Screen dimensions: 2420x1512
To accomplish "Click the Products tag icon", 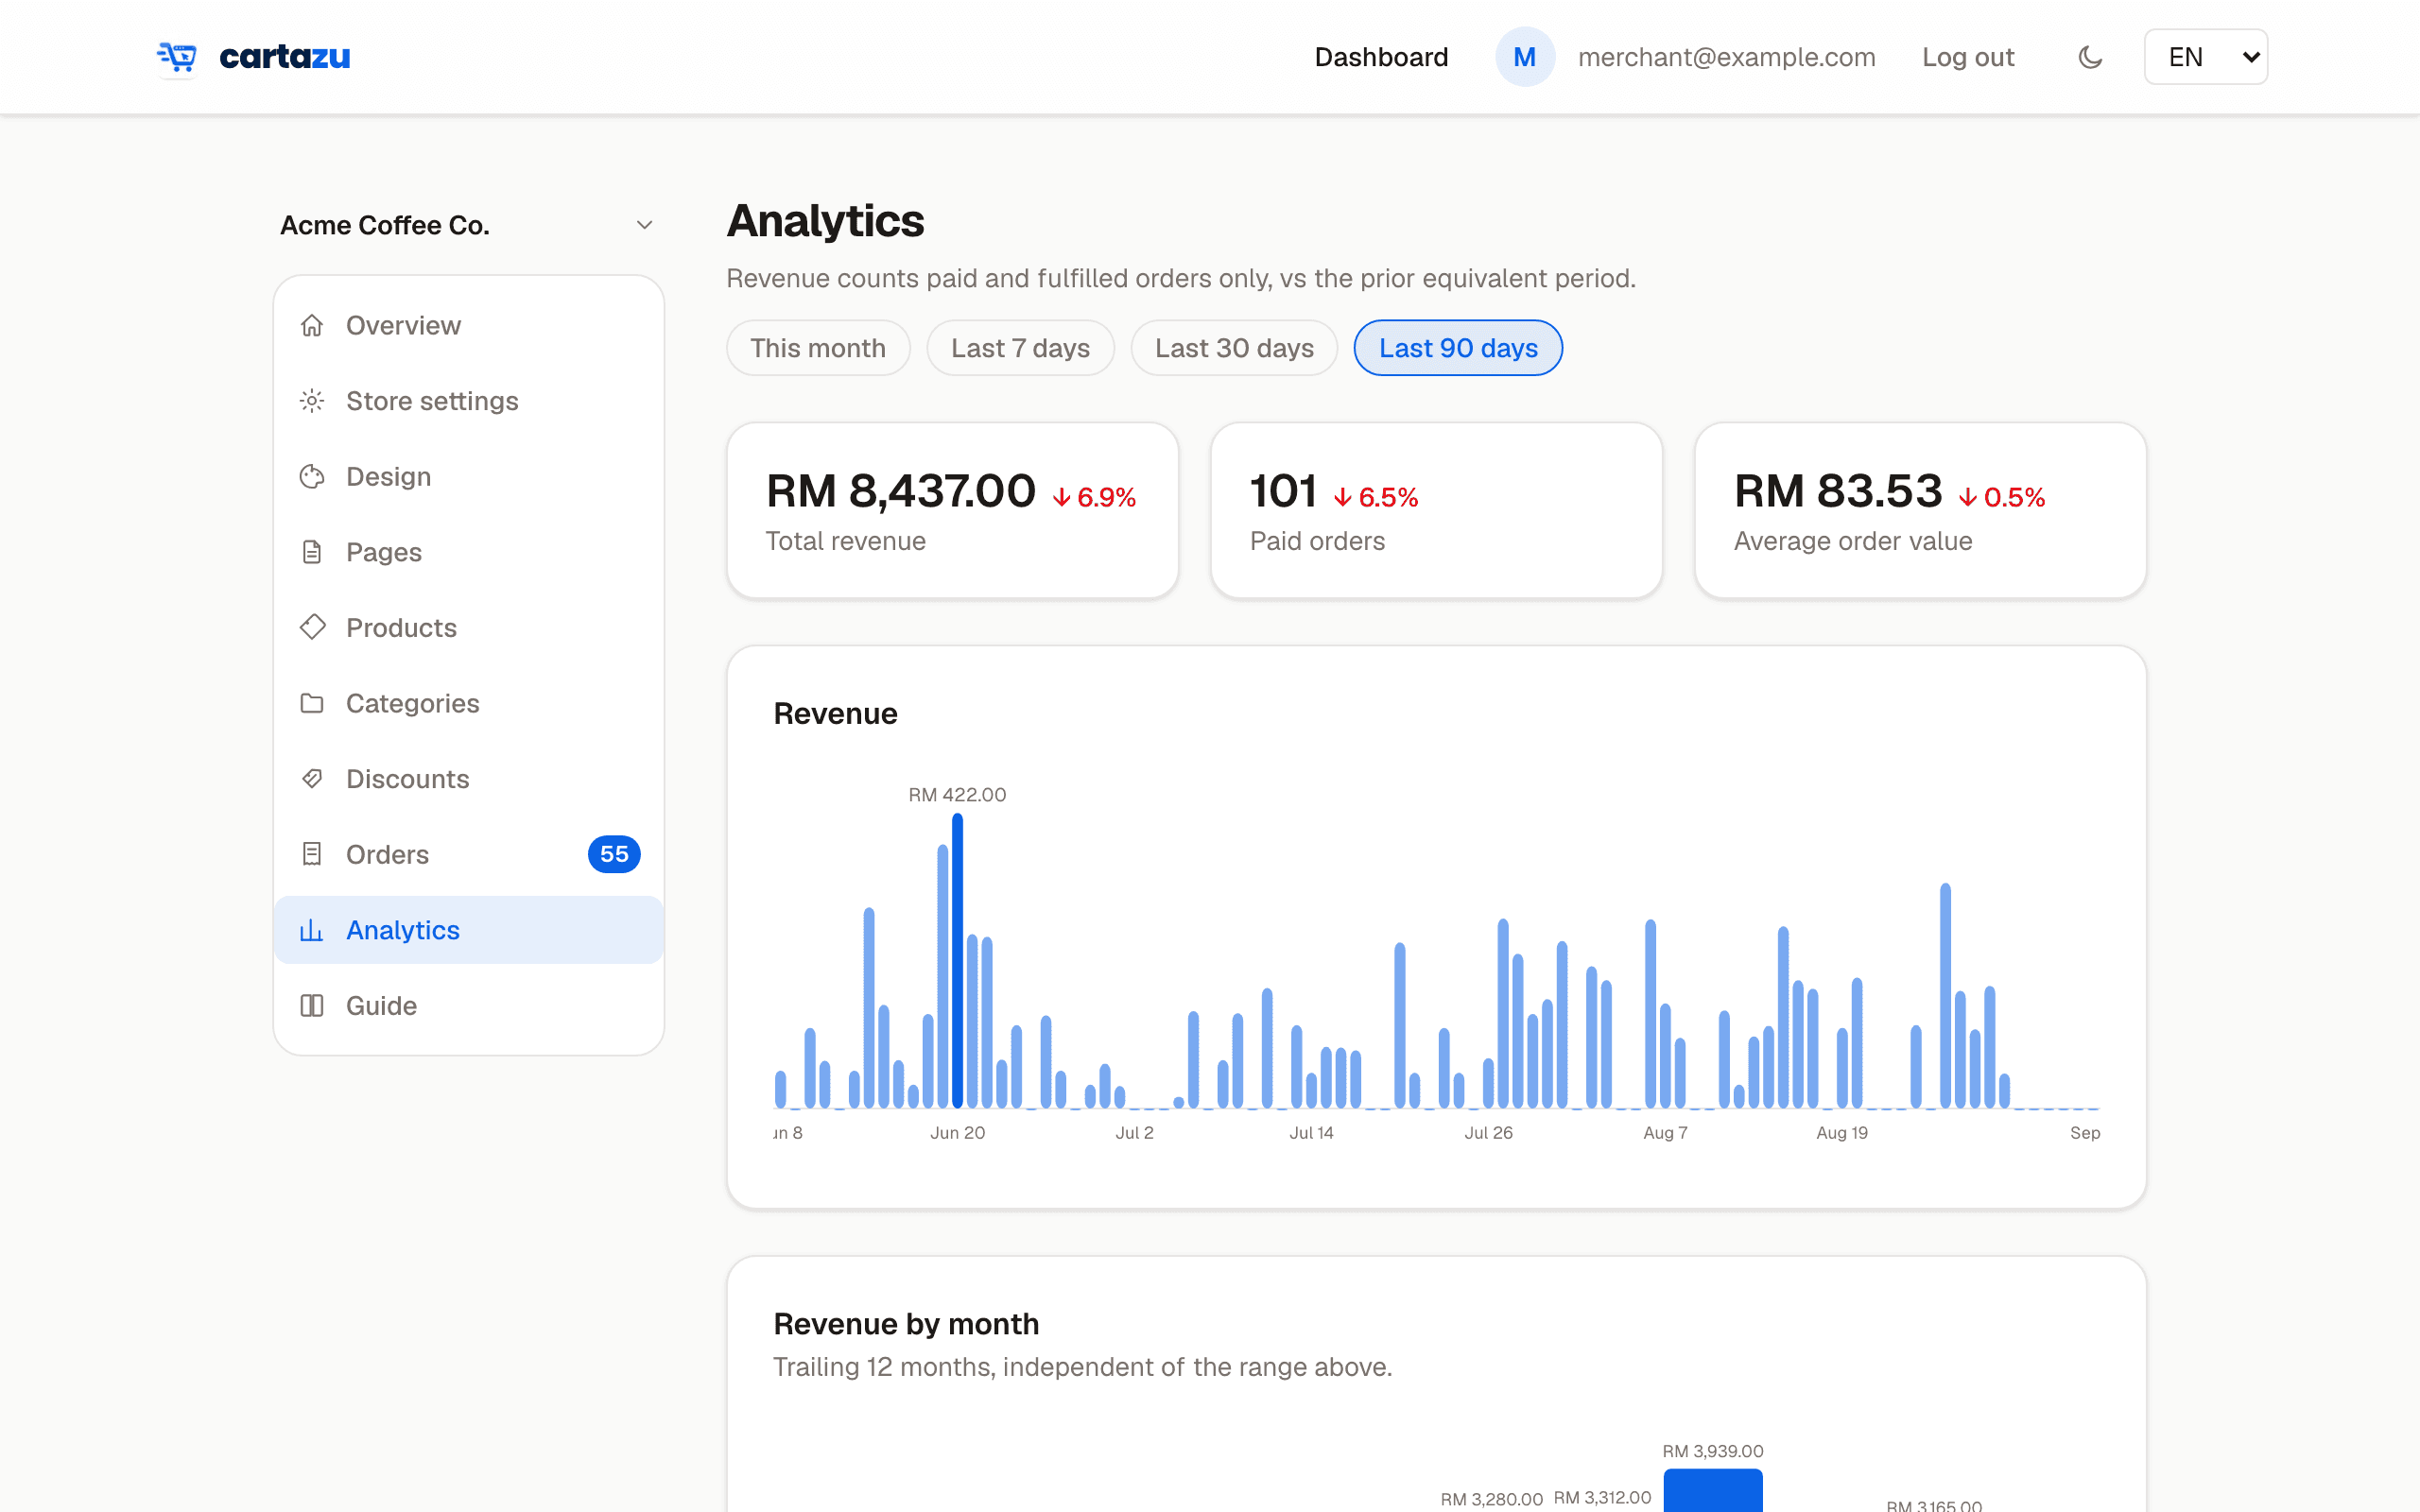I will (312, 627).
